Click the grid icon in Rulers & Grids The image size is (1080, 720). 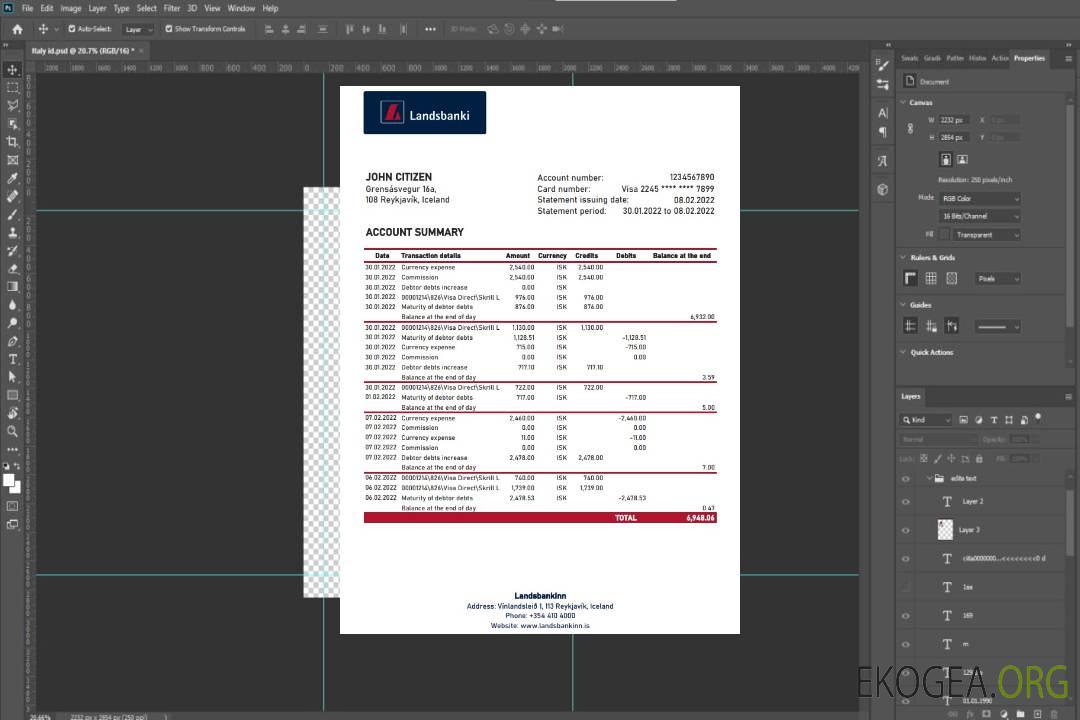[931, 278]
